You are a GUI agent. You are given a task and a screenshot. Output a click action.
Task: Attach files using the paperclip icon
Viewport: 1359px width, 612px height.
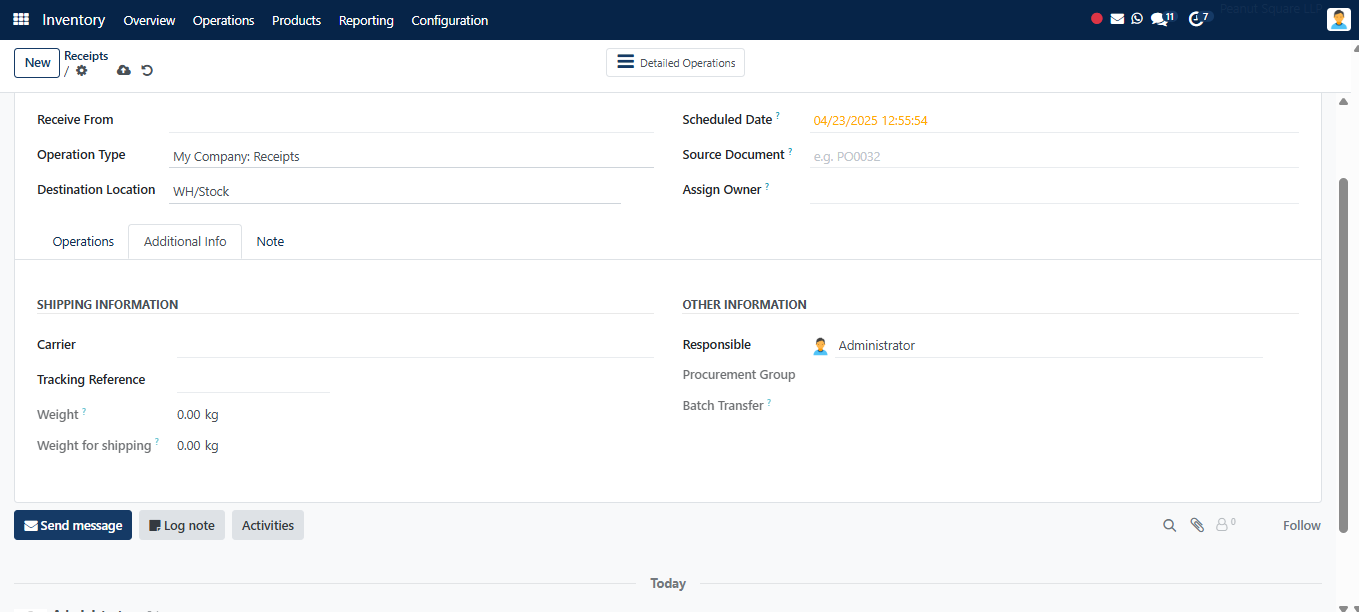pyautogui.click(x=1197, y=525)
